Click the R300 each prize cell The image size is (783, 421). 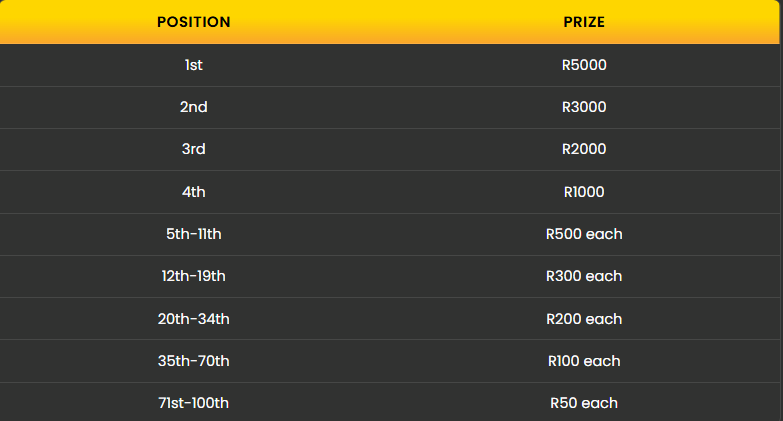point(584,276)
